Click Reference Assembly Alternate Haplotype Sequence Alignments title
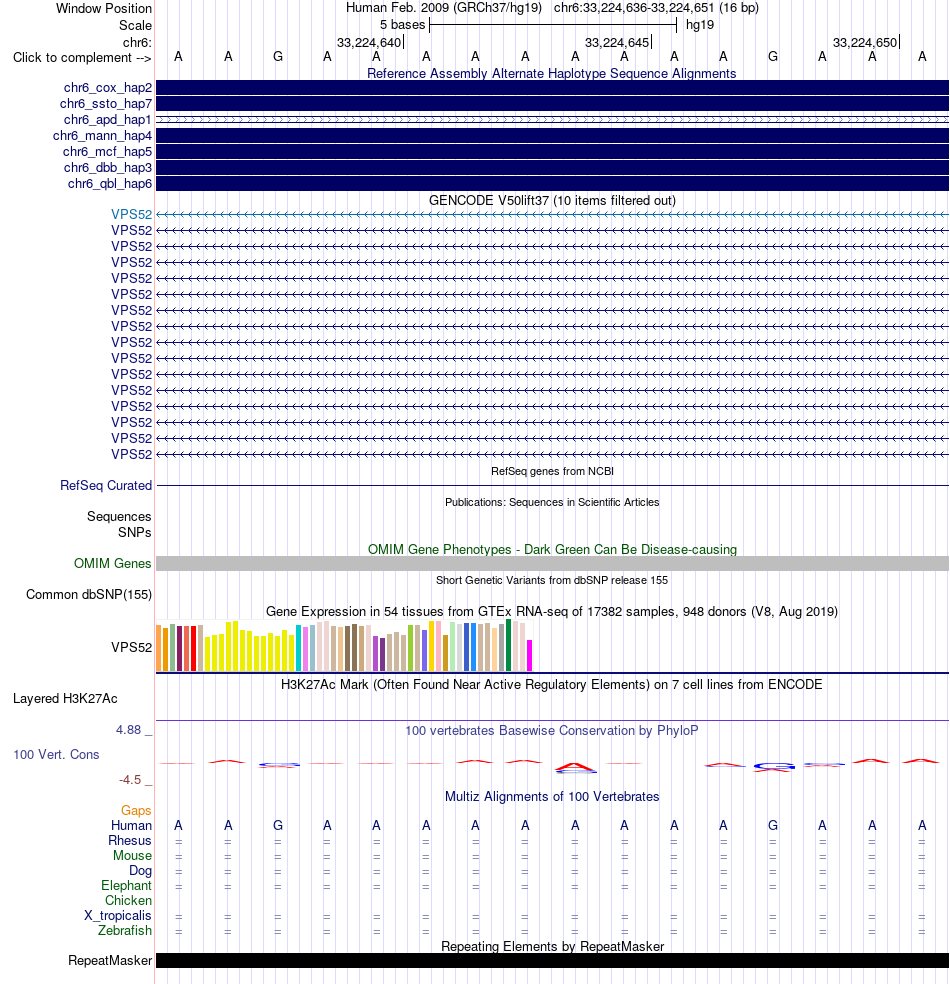 [552, 73]
